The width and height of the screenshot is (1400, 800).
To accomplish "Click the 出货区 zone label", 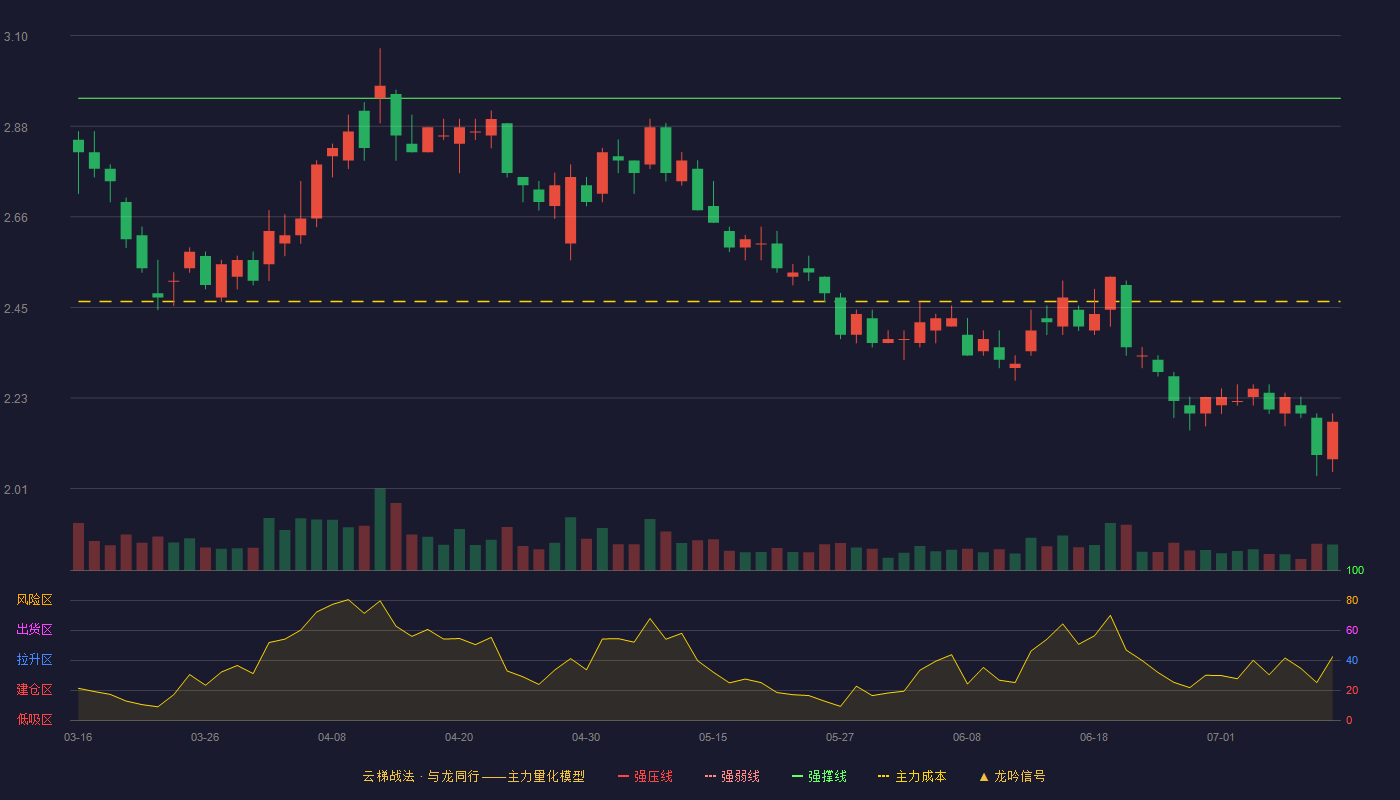I will (34, 630).
